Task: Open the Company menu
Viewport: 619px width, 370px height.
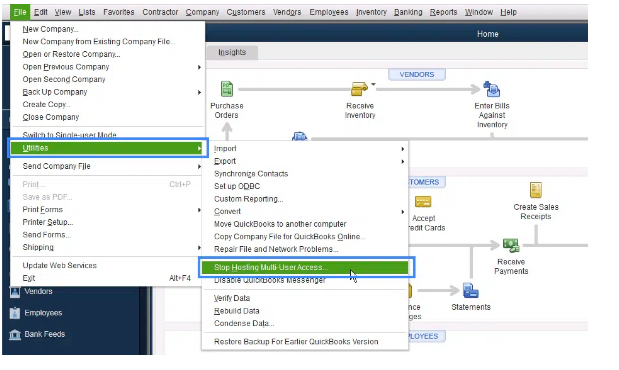Action: [x=202, y=12]
